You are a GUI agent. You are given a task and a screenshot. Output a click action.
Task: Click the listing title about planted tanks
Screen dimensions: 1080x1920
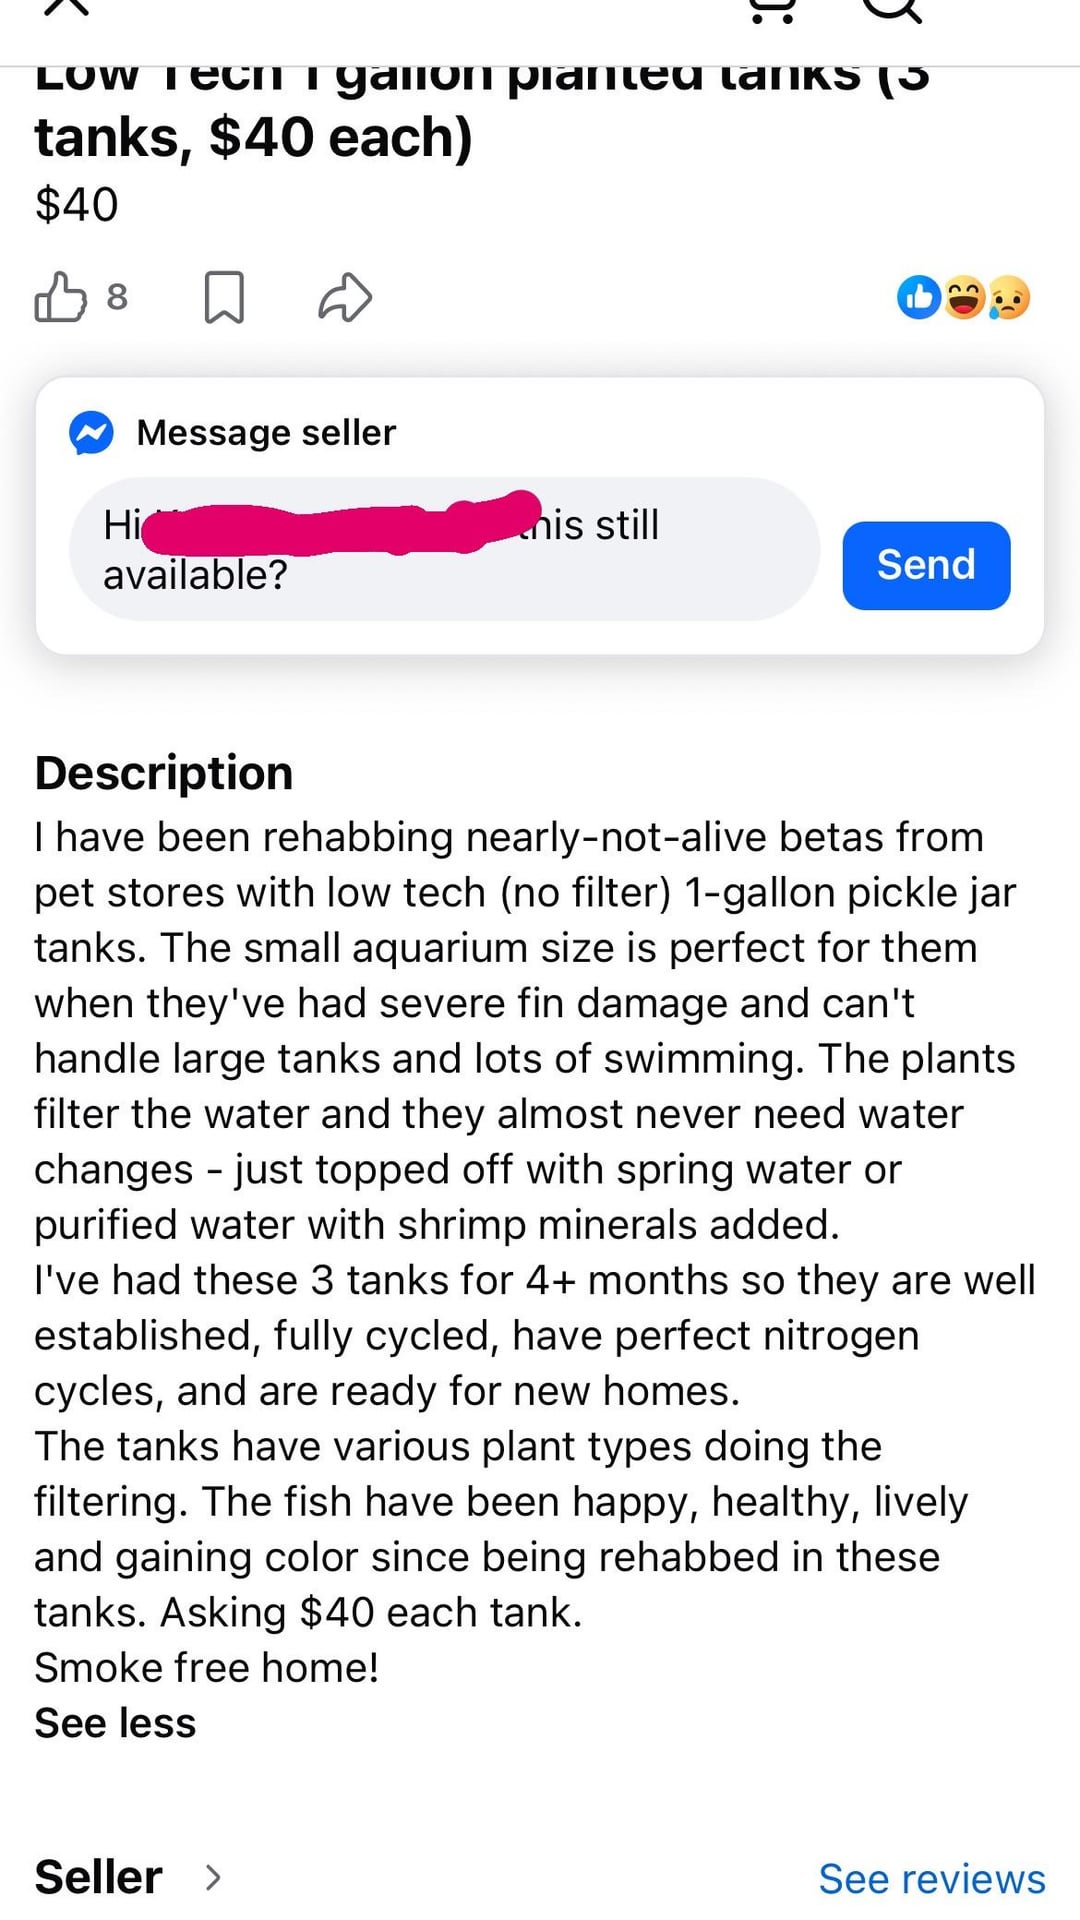pos(480,110)
